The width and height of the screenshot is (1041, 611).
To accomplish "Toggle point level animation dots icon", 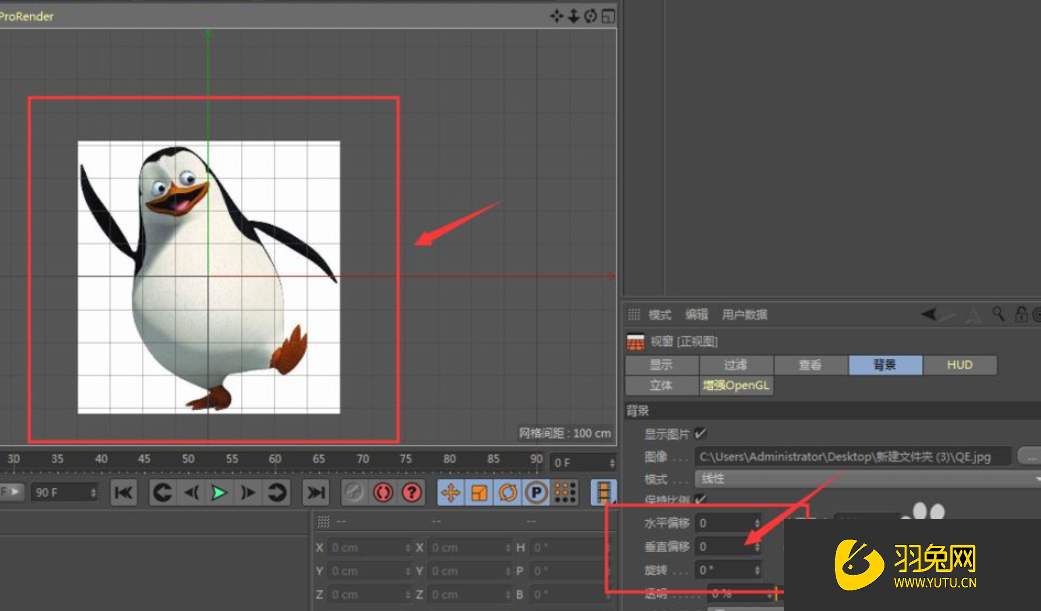I will (565, 492).
